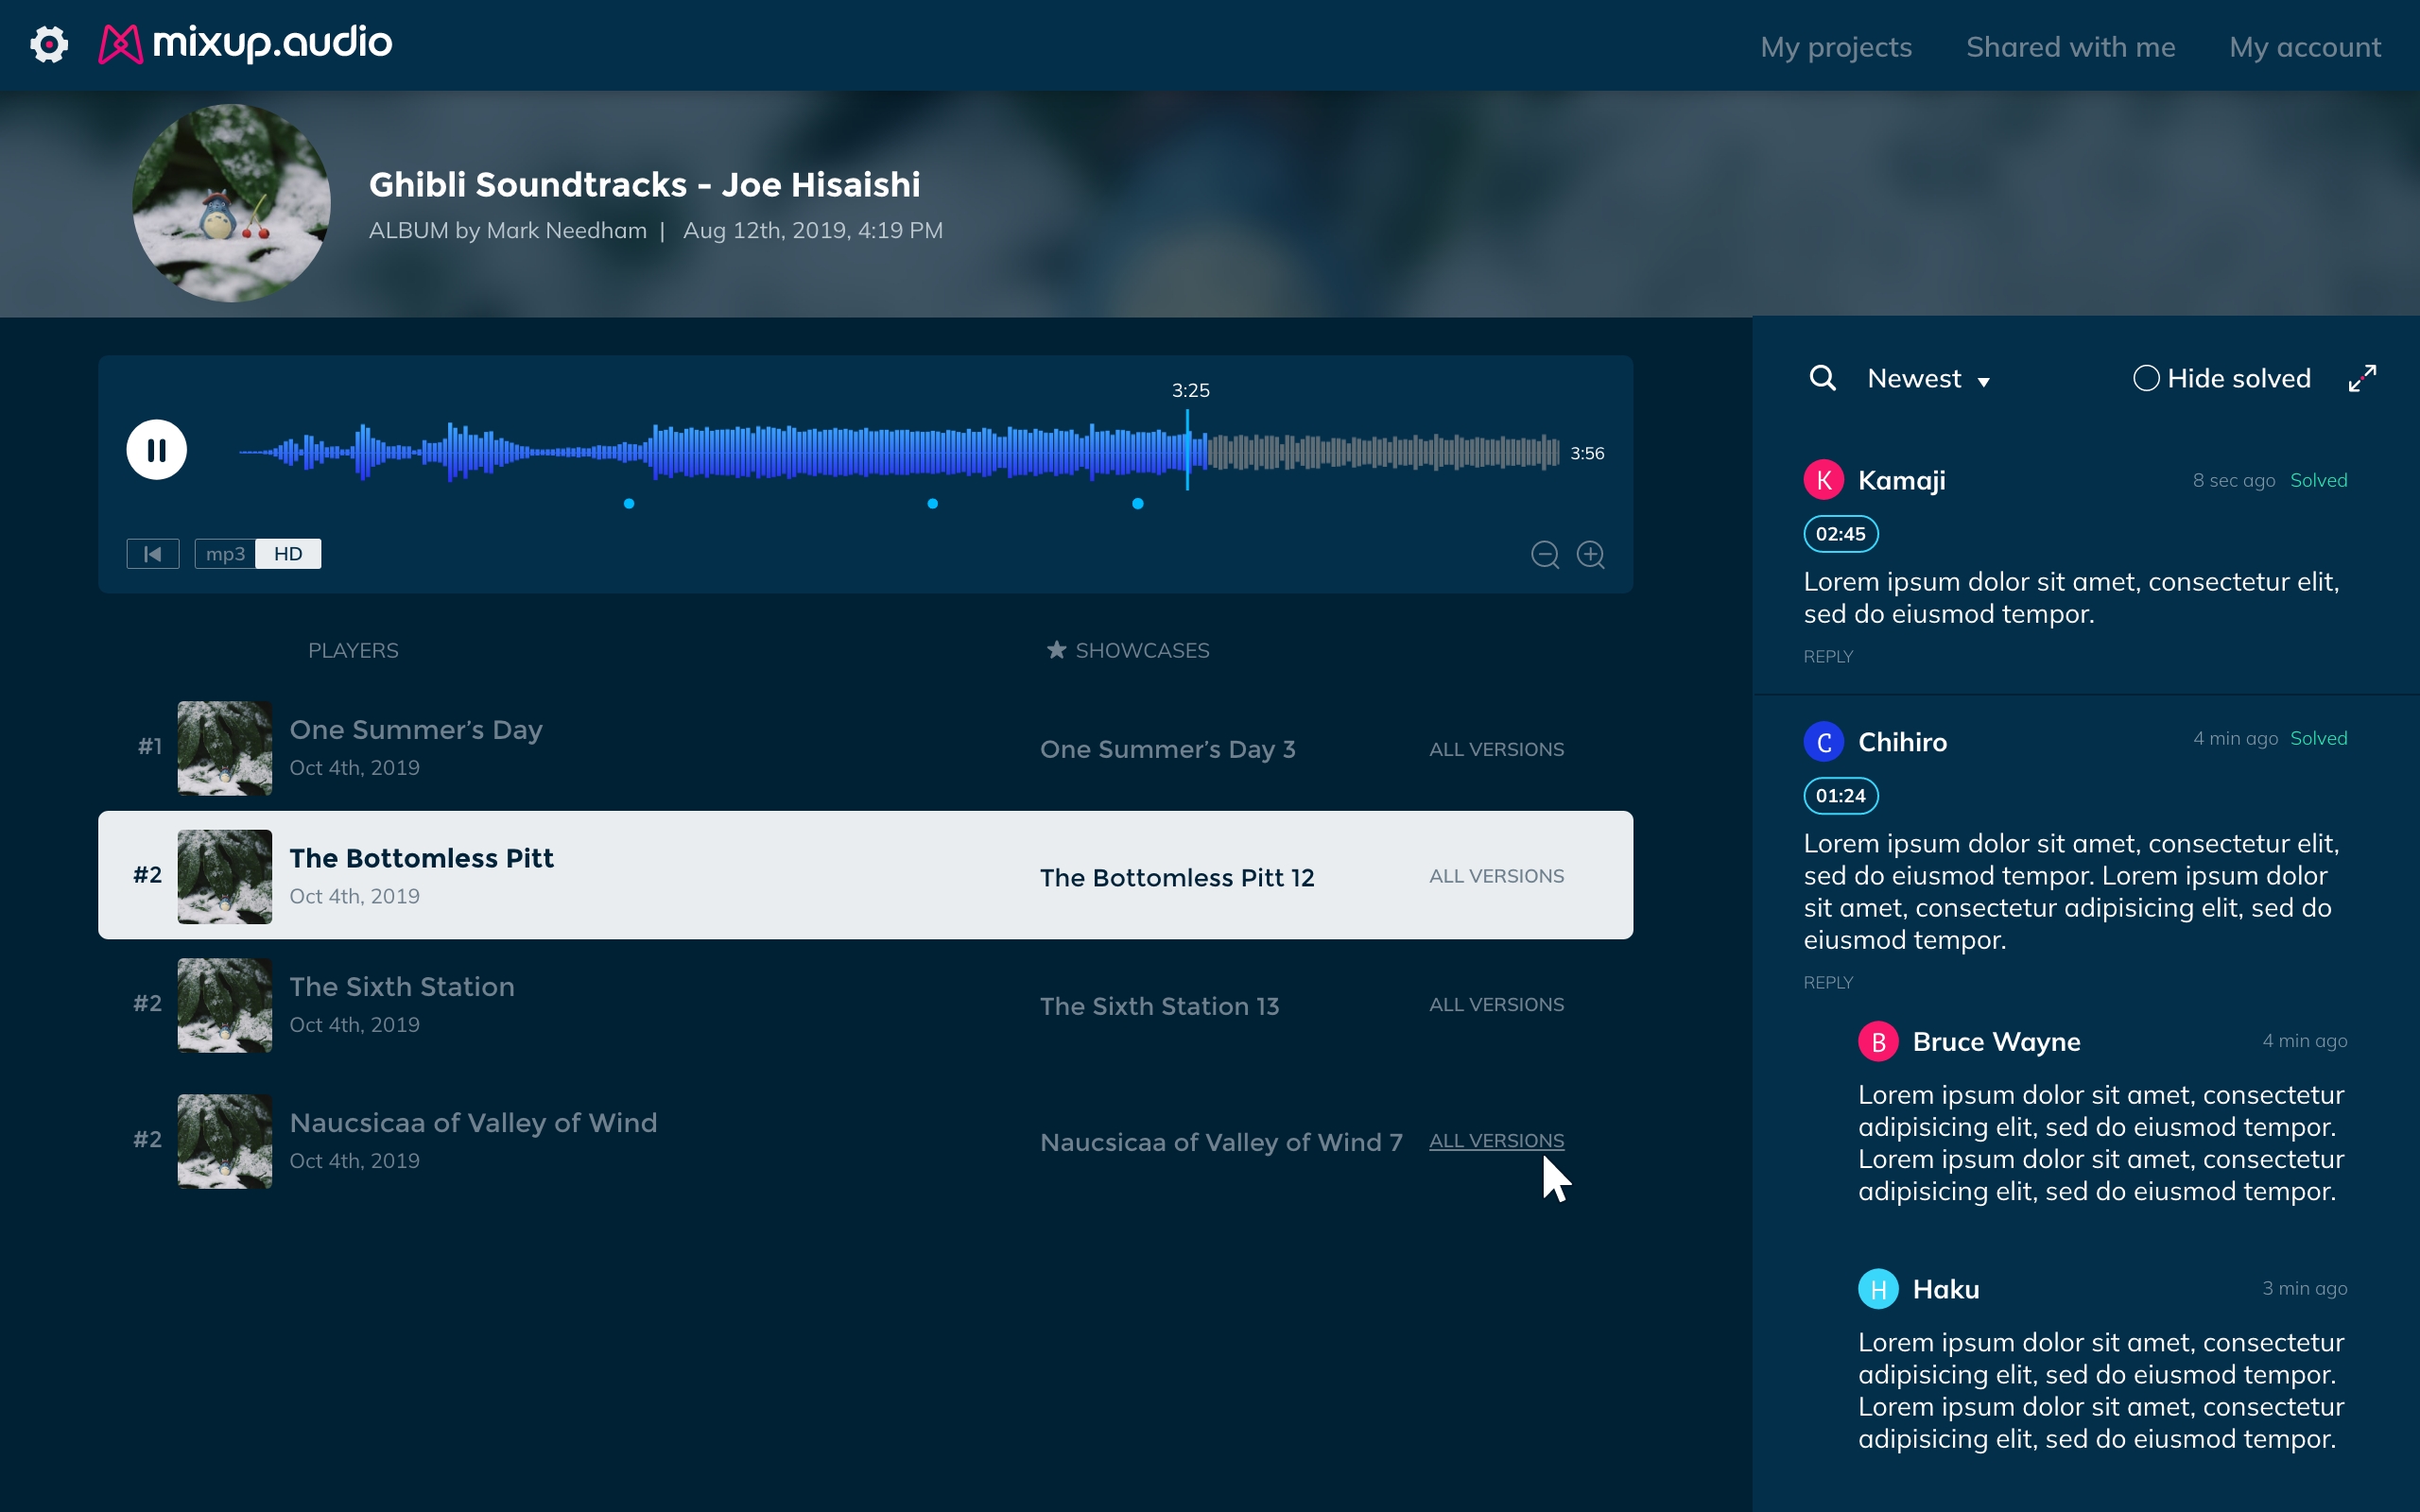Viewport: 2420px width, 1512px height.
Task: Jump to Kamaji's 02:45 timestamp
Action: (1840, 534)
